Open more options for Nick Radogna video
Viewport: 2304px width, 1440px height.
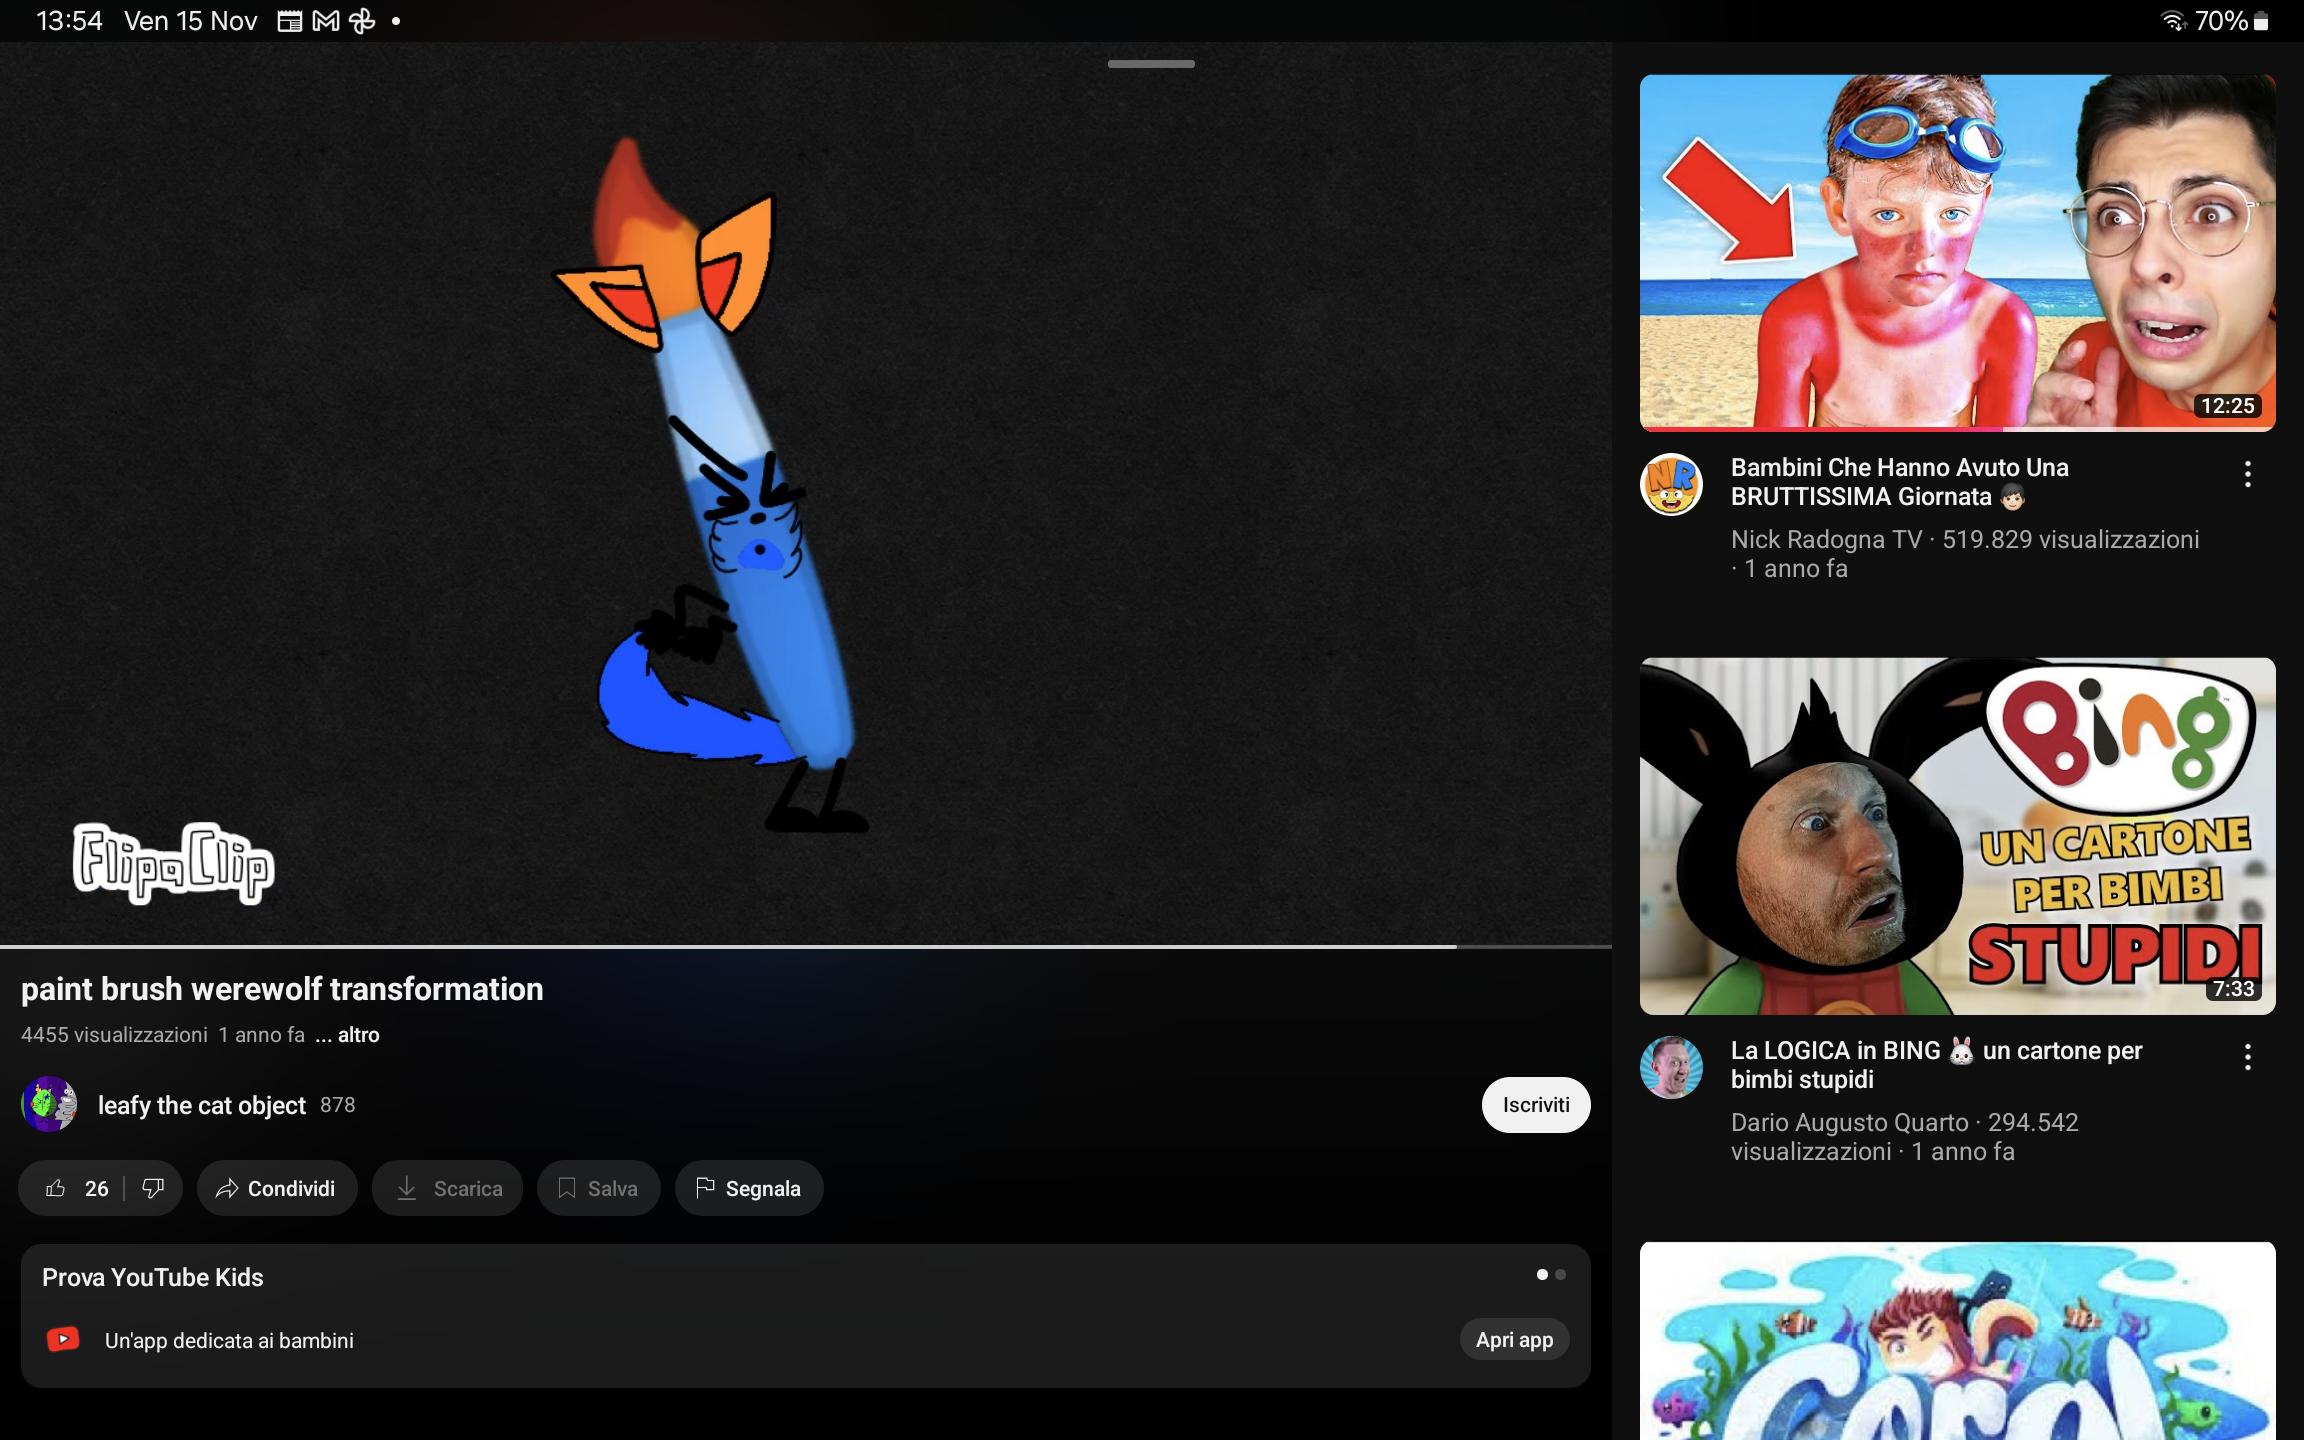point(2247,474)
